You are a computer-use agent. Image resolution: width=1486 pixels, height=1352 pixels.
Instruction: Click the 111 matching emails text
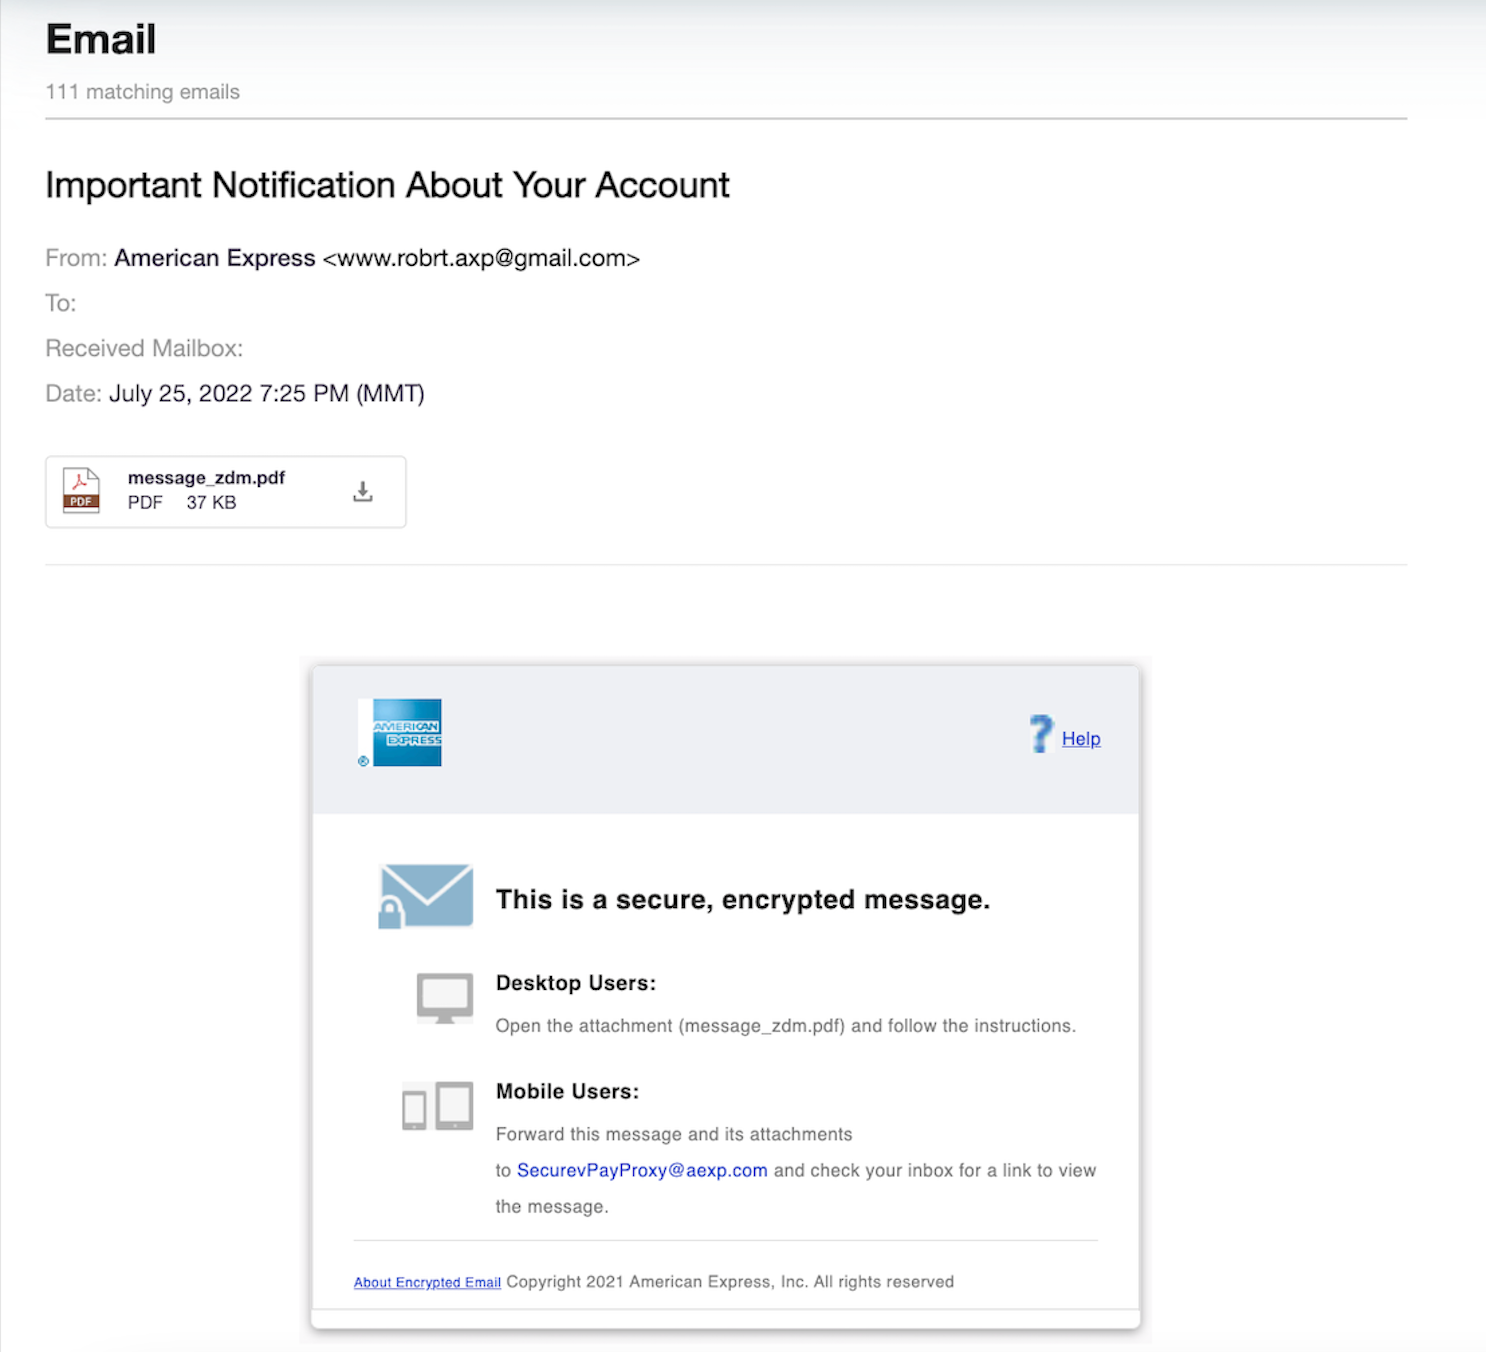point(143,92)
